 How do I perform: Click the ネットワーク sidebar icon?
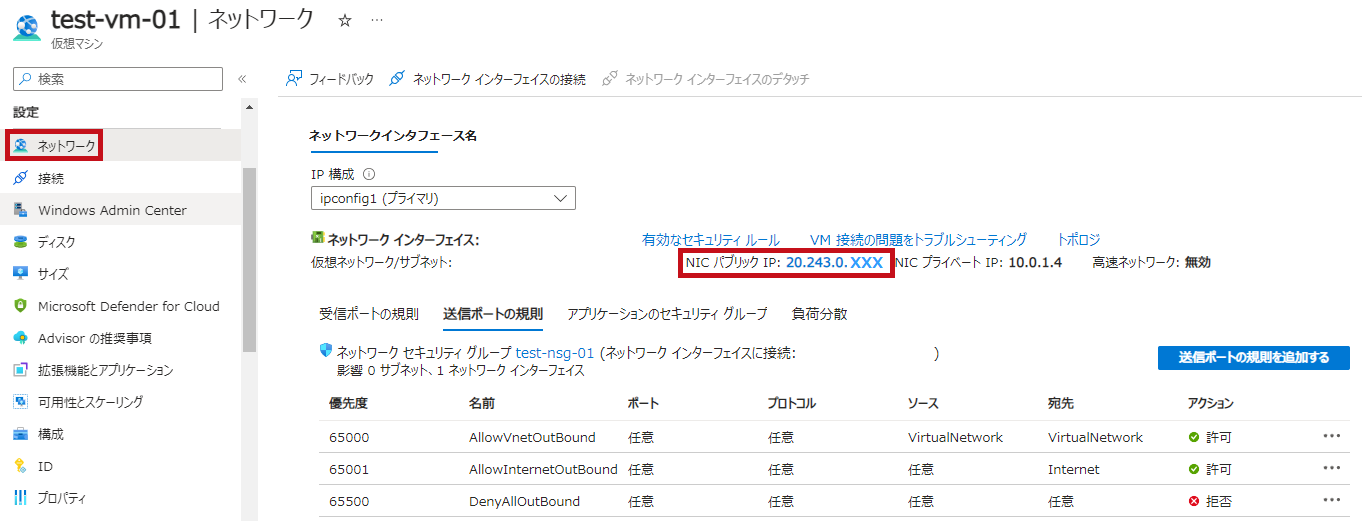click(21, 146)
